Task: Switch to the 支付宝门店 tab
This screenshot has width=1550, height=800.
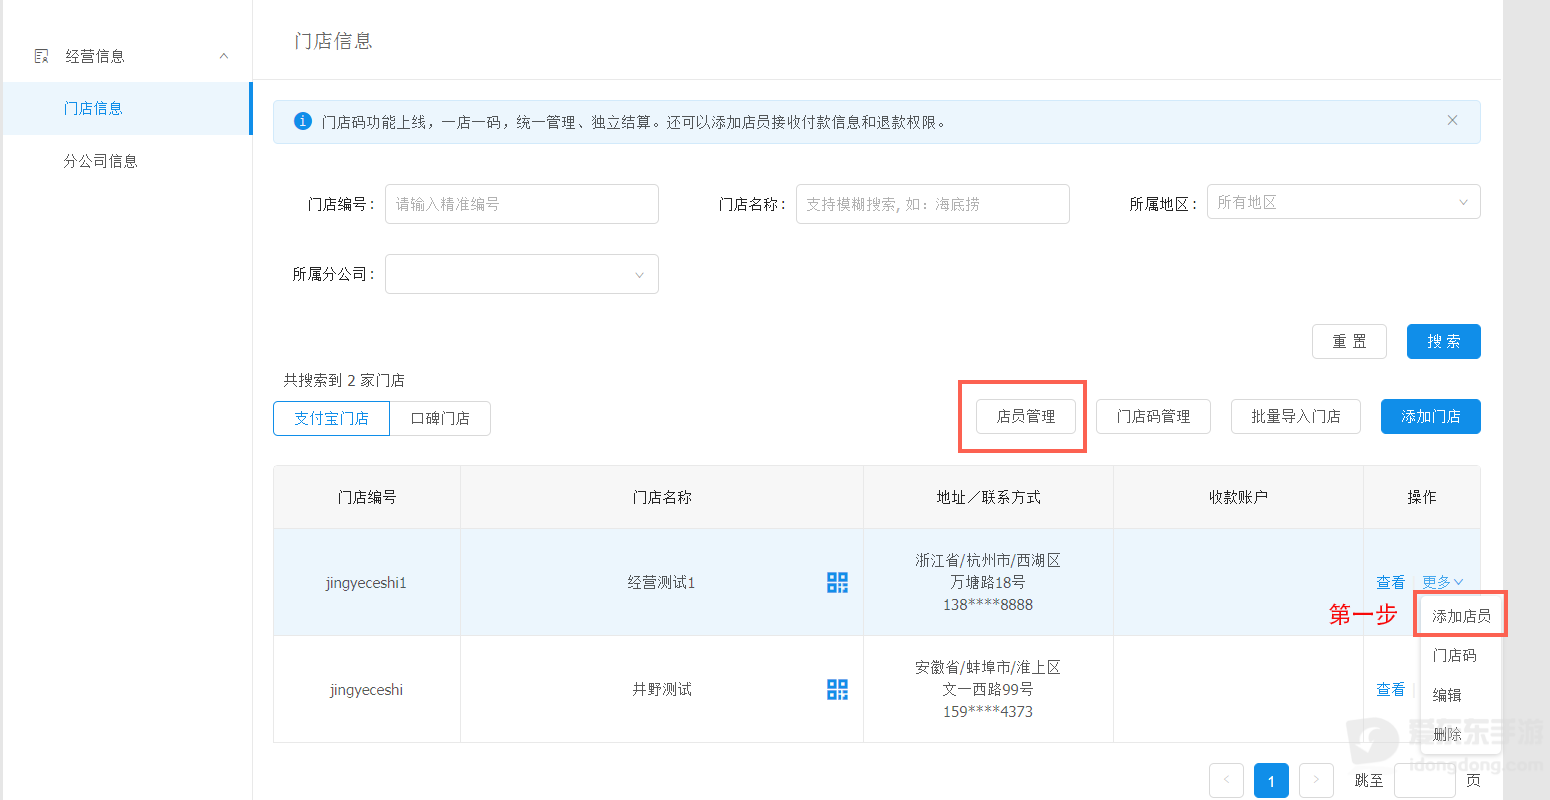Action: pyautogui.click(x=331, y=418)
